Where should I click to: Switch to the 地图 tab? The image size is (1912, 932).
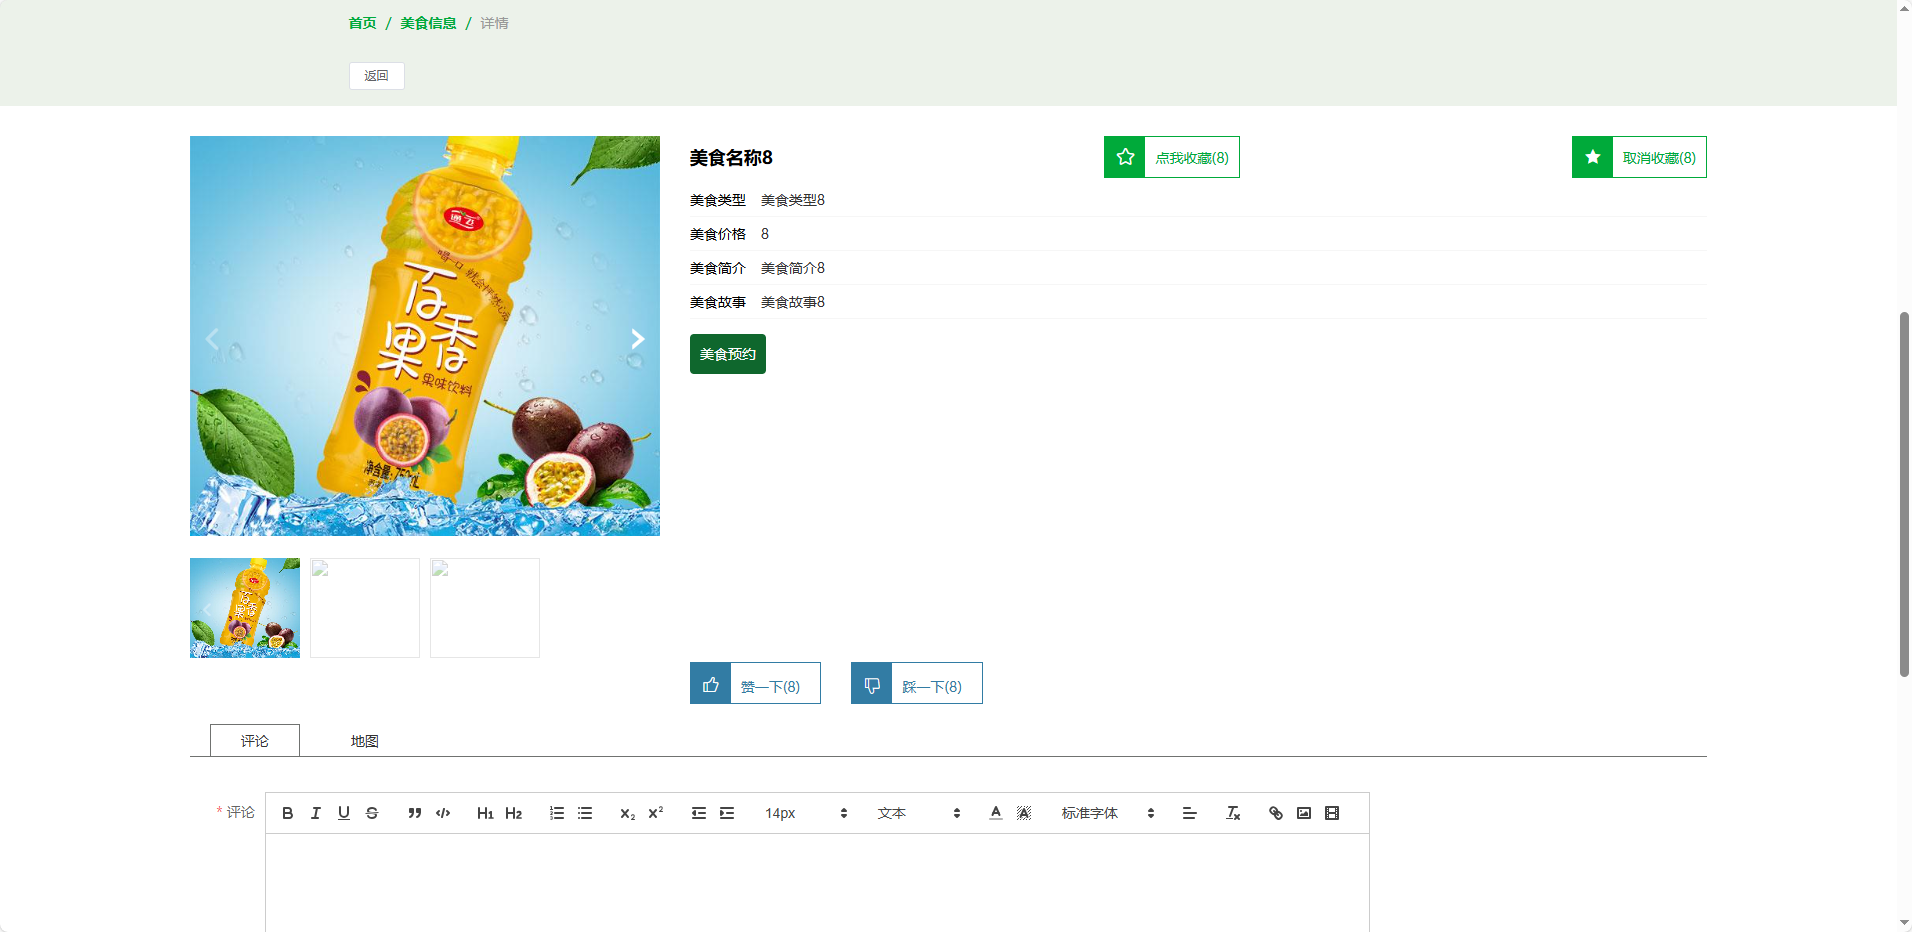[365, 741]
